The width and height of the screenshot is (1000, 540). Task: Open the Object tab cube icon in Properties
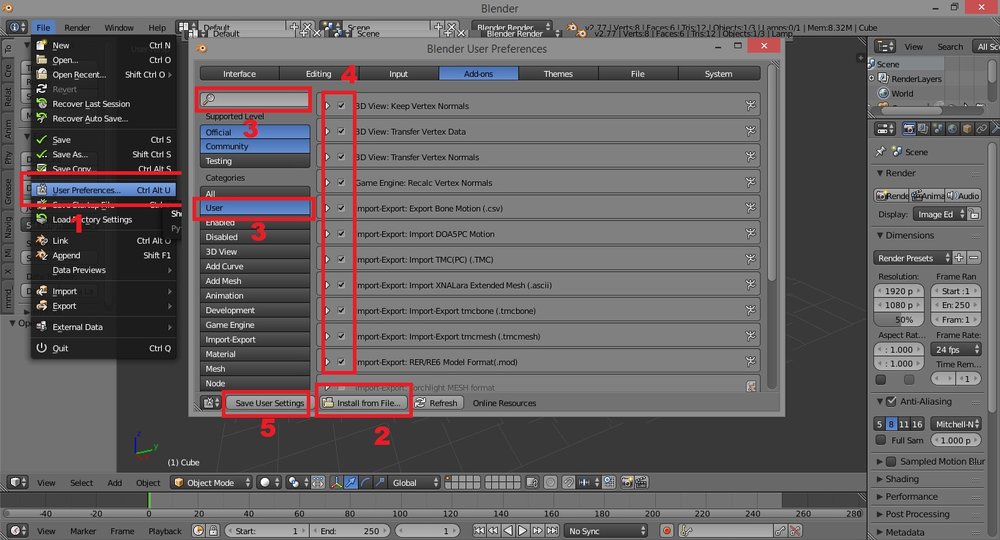967,129
